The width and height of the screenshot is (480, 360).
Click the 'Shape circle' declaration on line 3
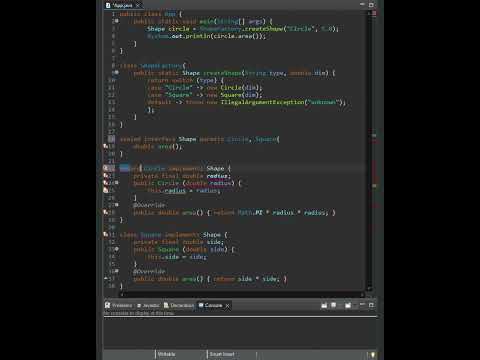pyautogui.click(x=168, y=29)
